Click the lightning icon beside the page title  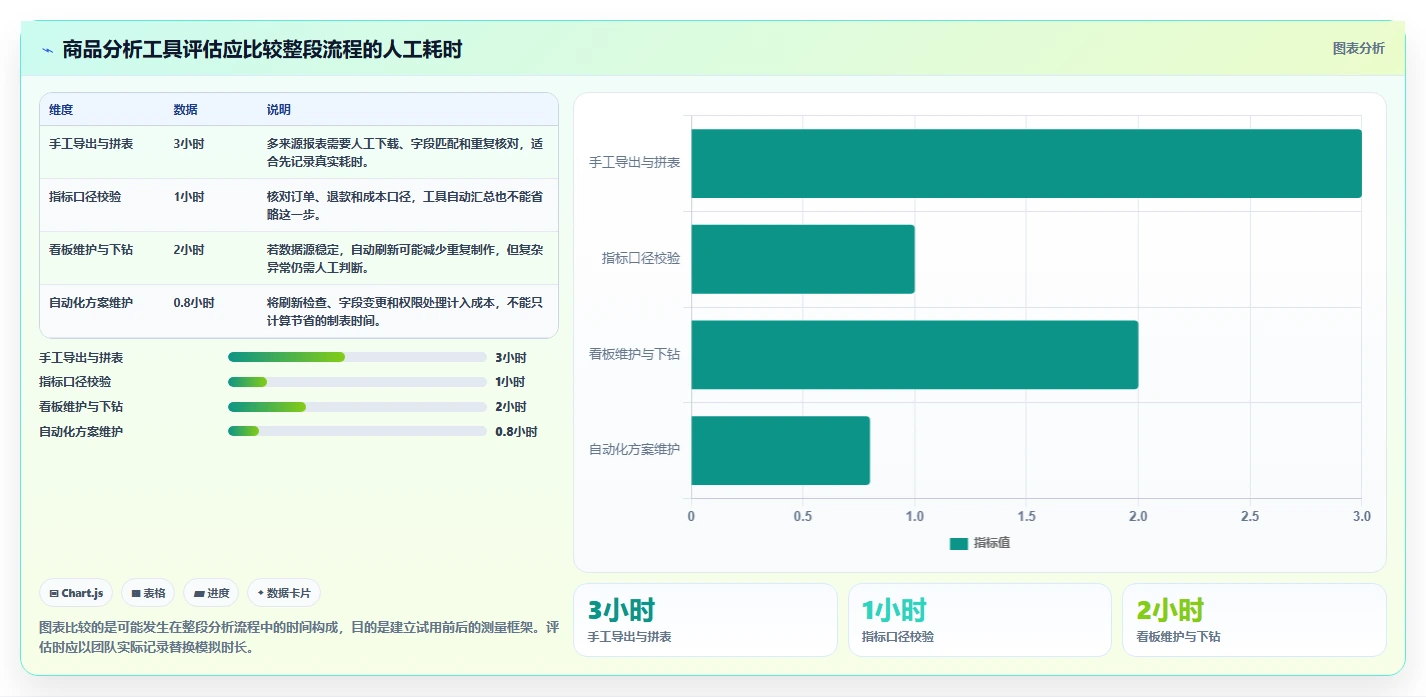coord(47,49)
